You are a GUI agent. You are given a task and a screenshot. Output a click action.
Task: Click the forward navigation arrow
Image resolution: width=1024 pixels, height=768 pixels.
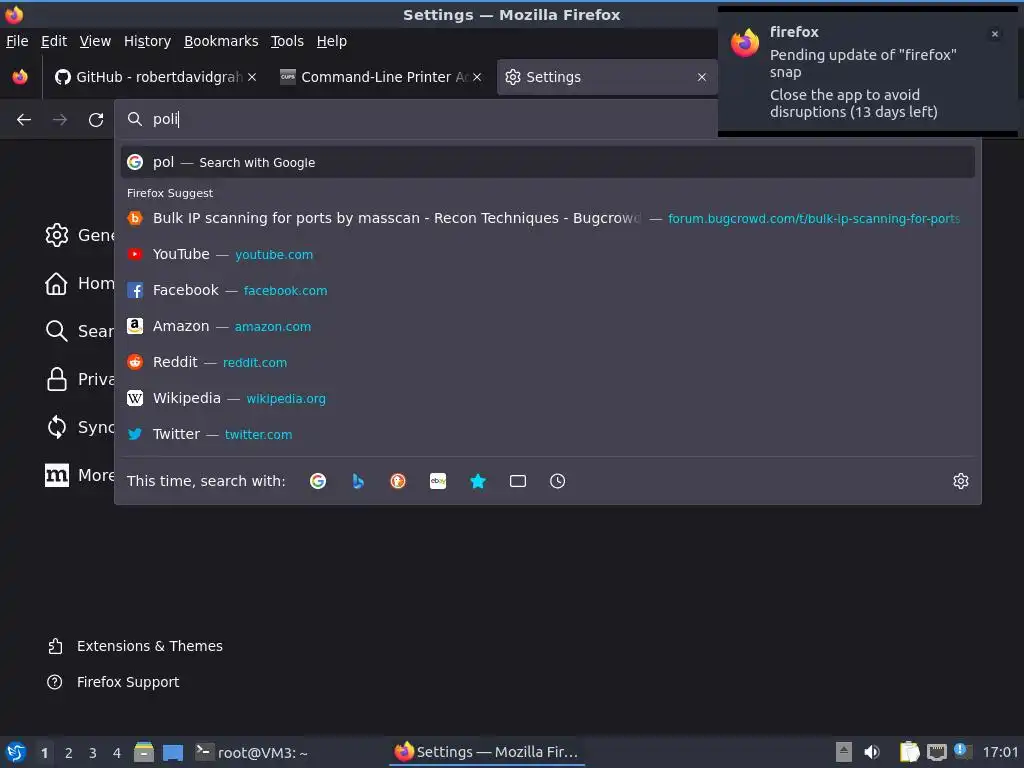(x=59, y=120)
